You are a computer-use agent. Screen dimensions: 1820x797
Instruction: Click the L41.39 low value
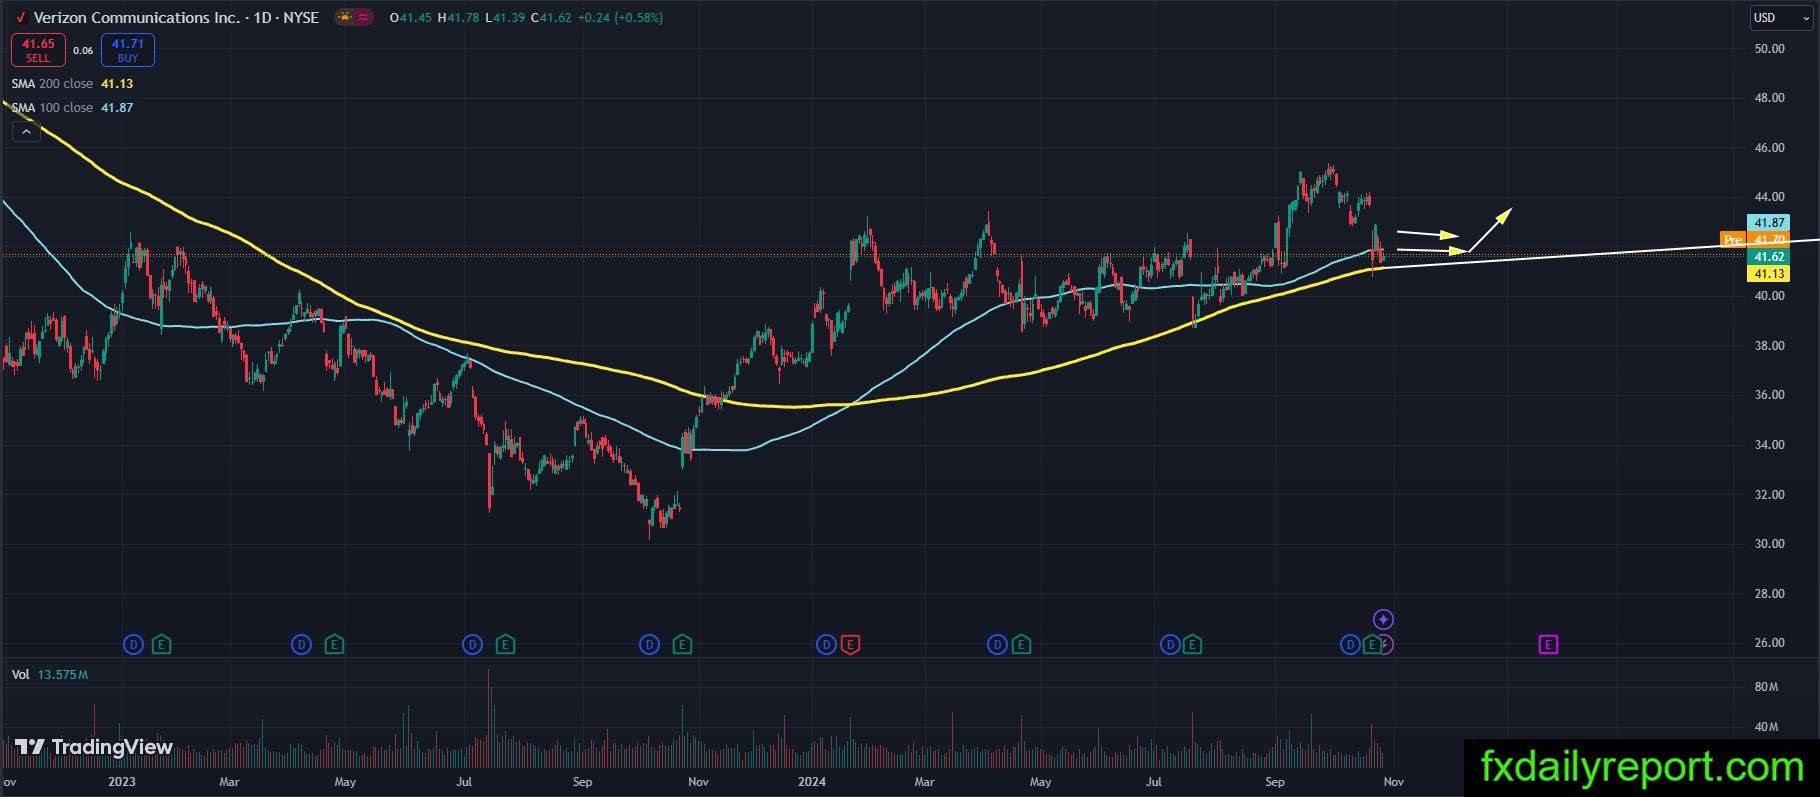tap(506, 17)
